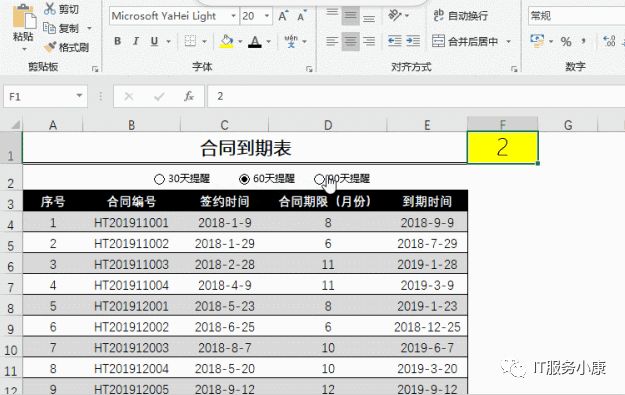Click the phonetic guide (wén) icon

tap(291, 41)
